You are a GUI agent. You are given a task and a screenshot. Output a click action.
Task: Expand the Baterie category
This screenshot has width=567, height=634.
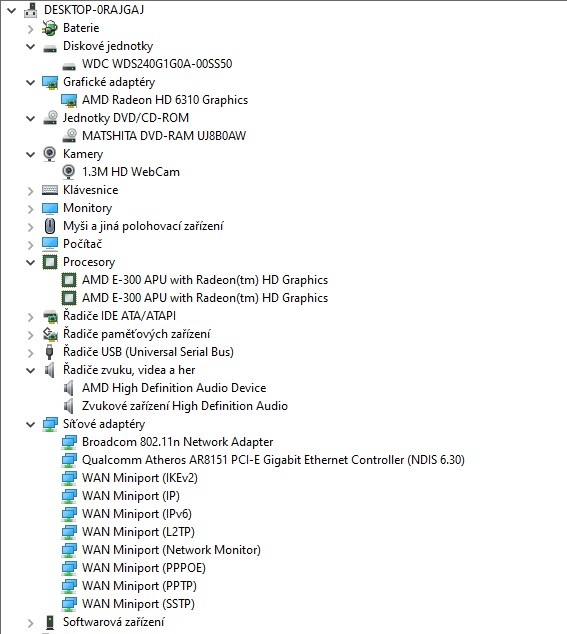(x=30, y=28)
